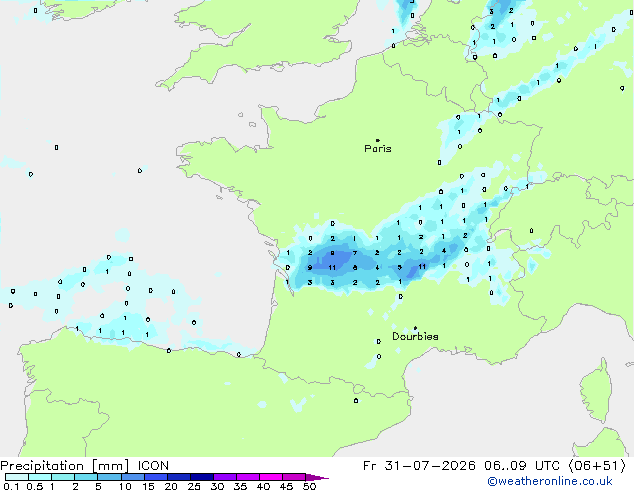Select the 20–25 mm legend swatch
The height and width of the screenshot is (490, 634).
click(179, 477)
